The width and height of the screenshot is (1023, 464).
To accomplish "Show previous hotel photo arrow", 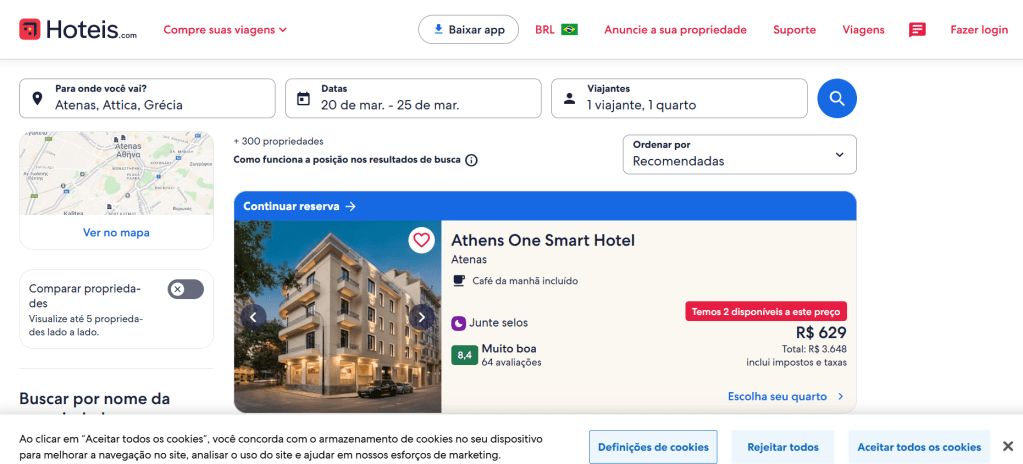I will 254,317.
